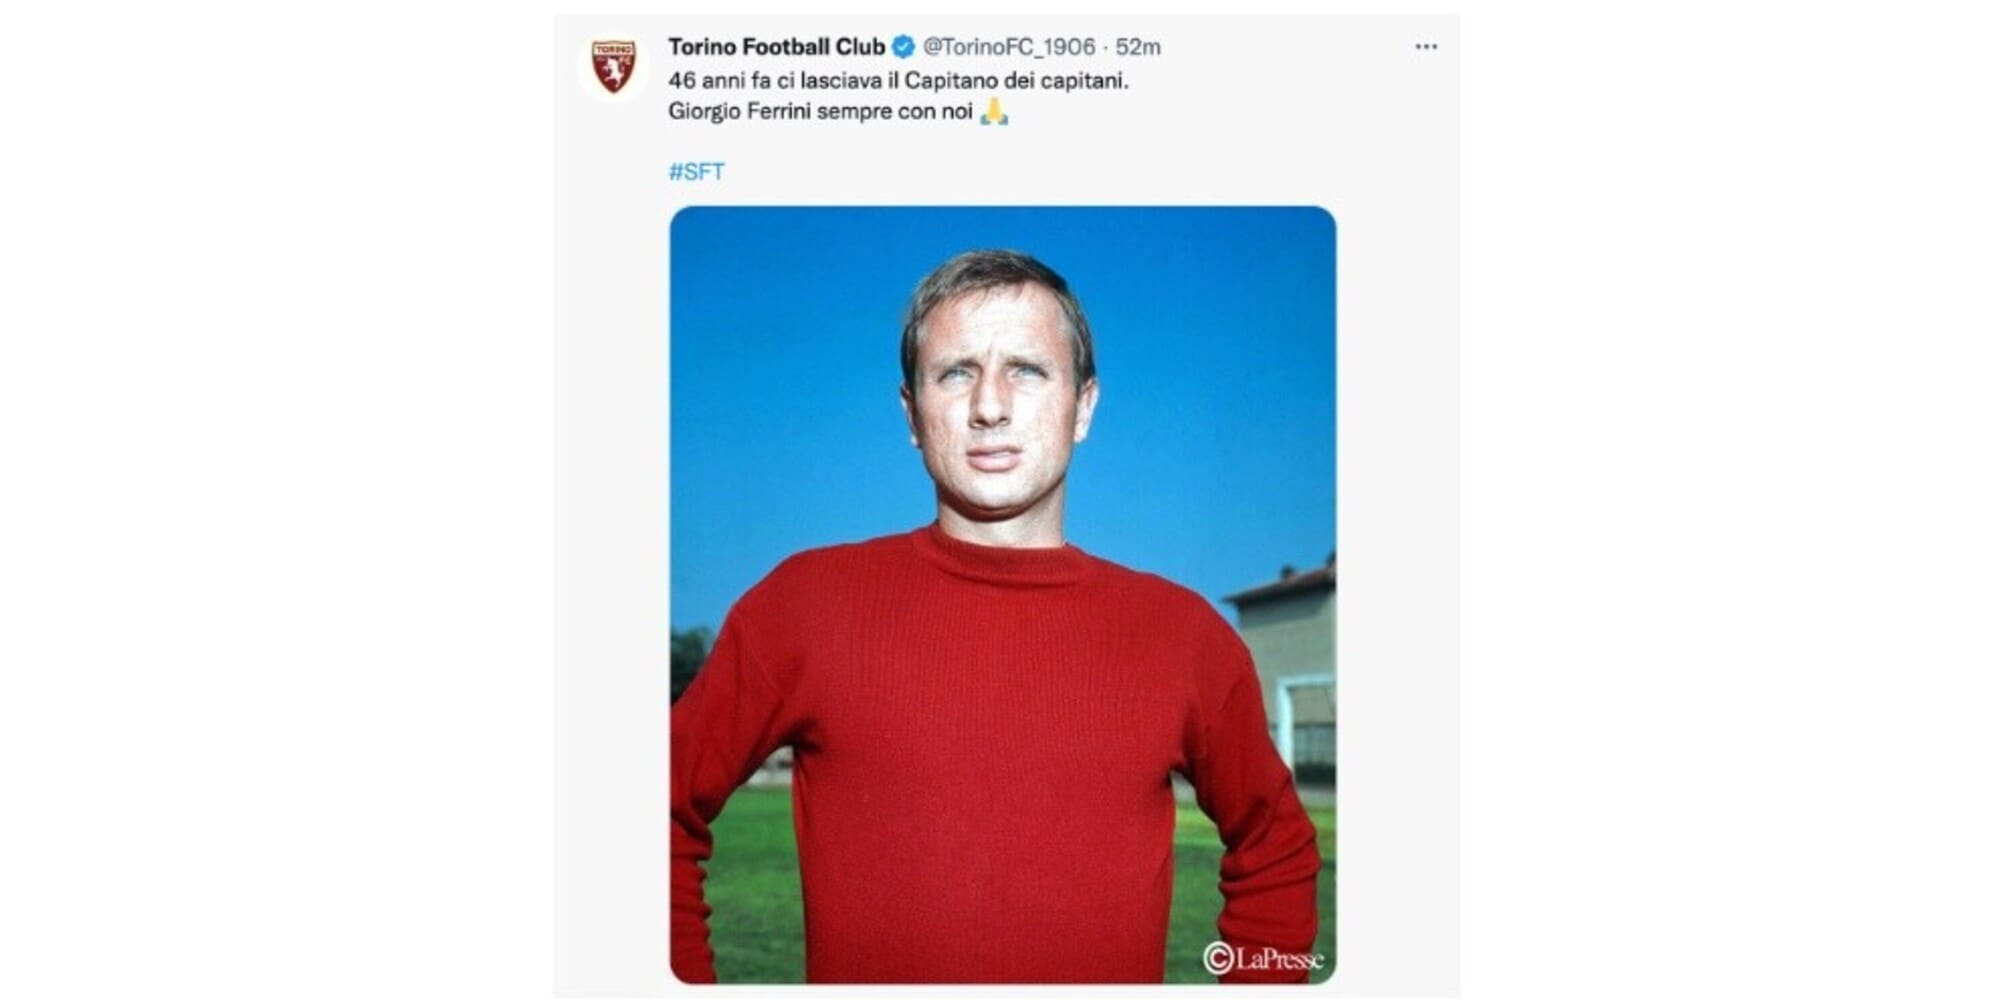Click the copyright symbol in the watermark
2000x1000 pixels.
tap(1217, 958)
